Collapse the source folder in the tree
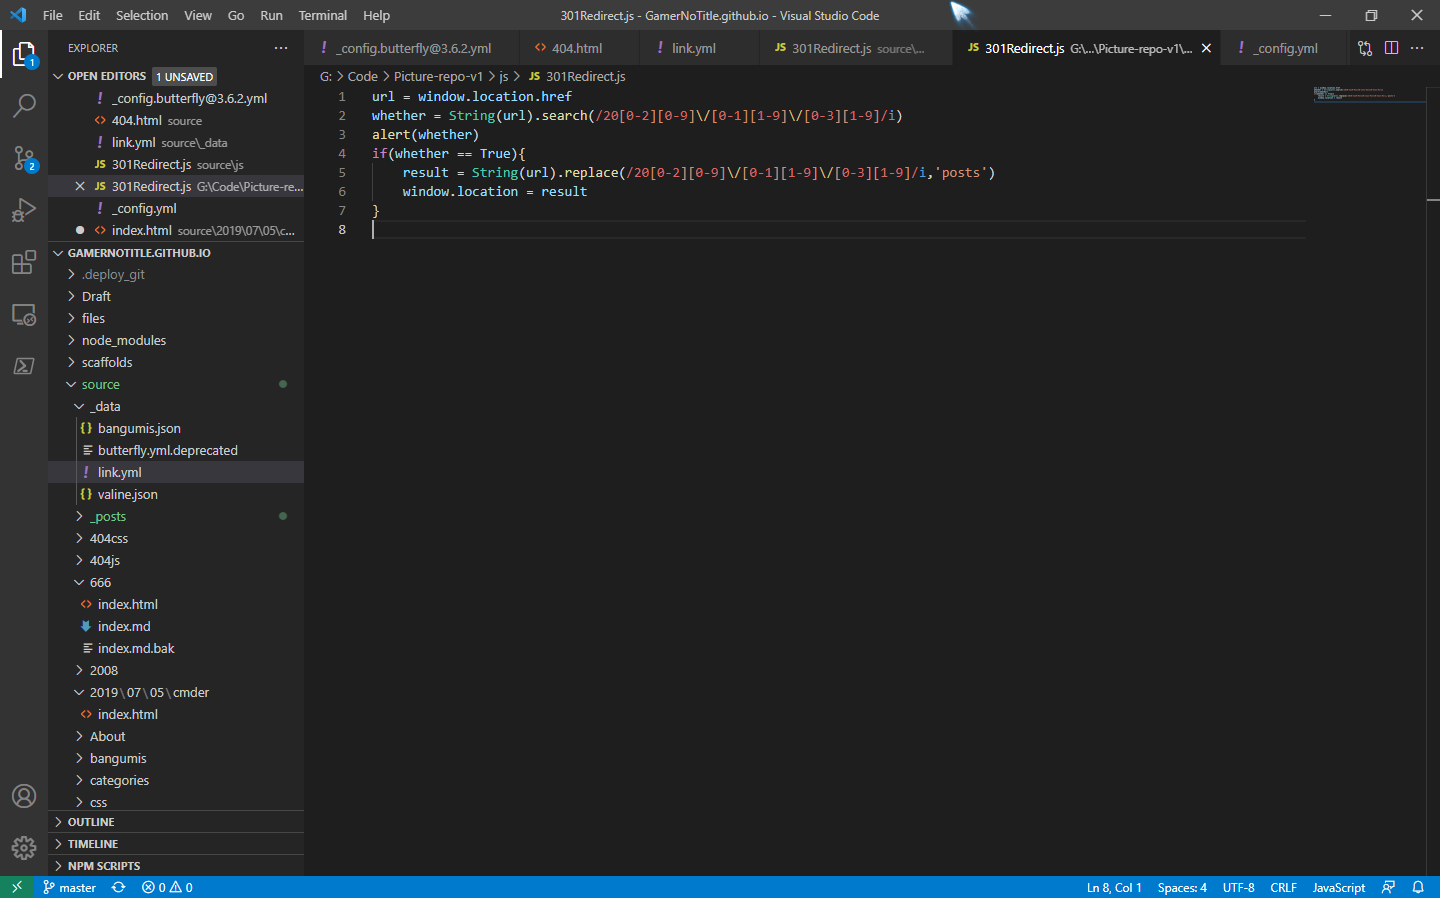1440x898 pixels. pos(100,384)
